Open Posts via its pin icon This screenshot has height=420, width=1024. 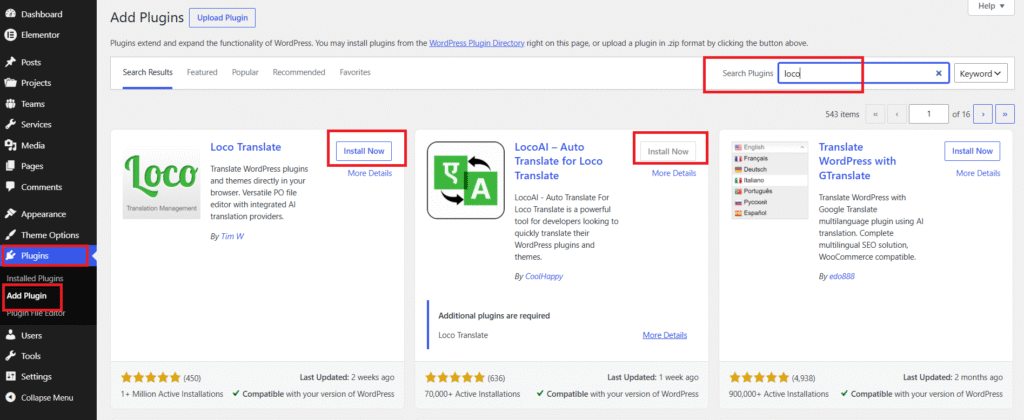pos(10,62)
